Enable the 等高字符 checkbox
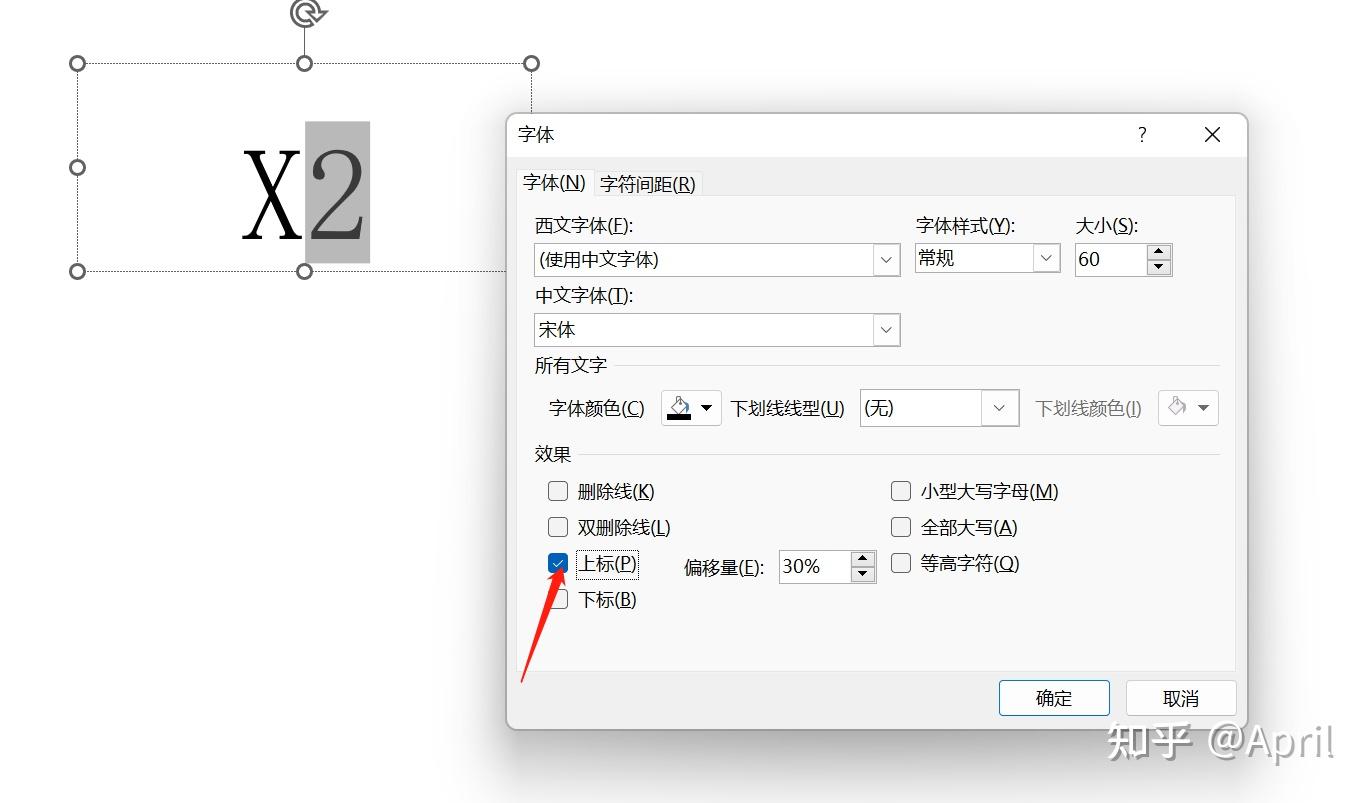This screenshot has height=803, width=1369. 900,563
